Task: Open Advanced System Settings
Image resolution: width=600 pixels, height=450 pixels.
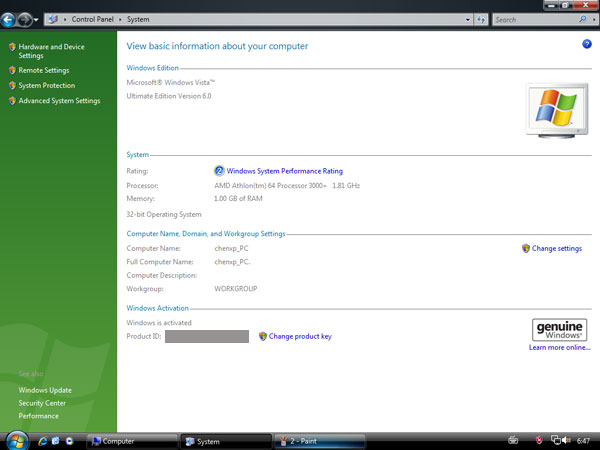Action: click(59, 101)
